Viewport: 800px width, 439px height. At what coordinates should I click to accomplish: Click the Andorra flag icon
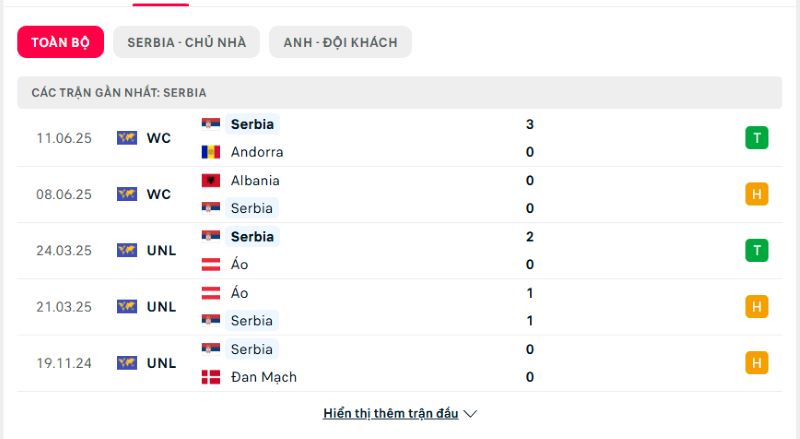coord(211,152)
